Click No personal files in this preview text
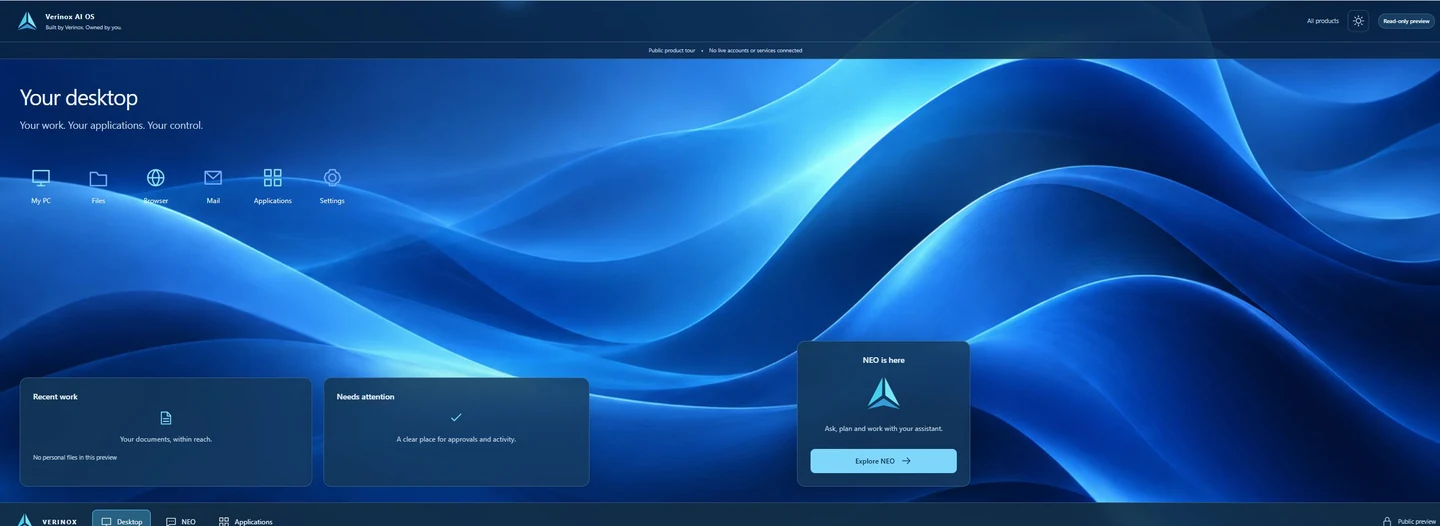The height and width of the screenshot is (526, 1440). click(x=75, y=457)
